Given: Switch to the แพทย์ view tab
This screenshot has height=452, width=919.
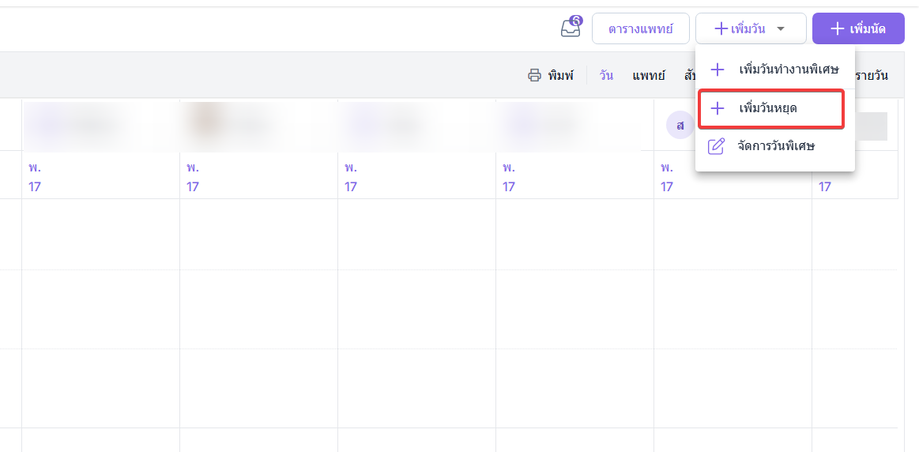Looking at the screenshot, I should (x=649, y=75).
